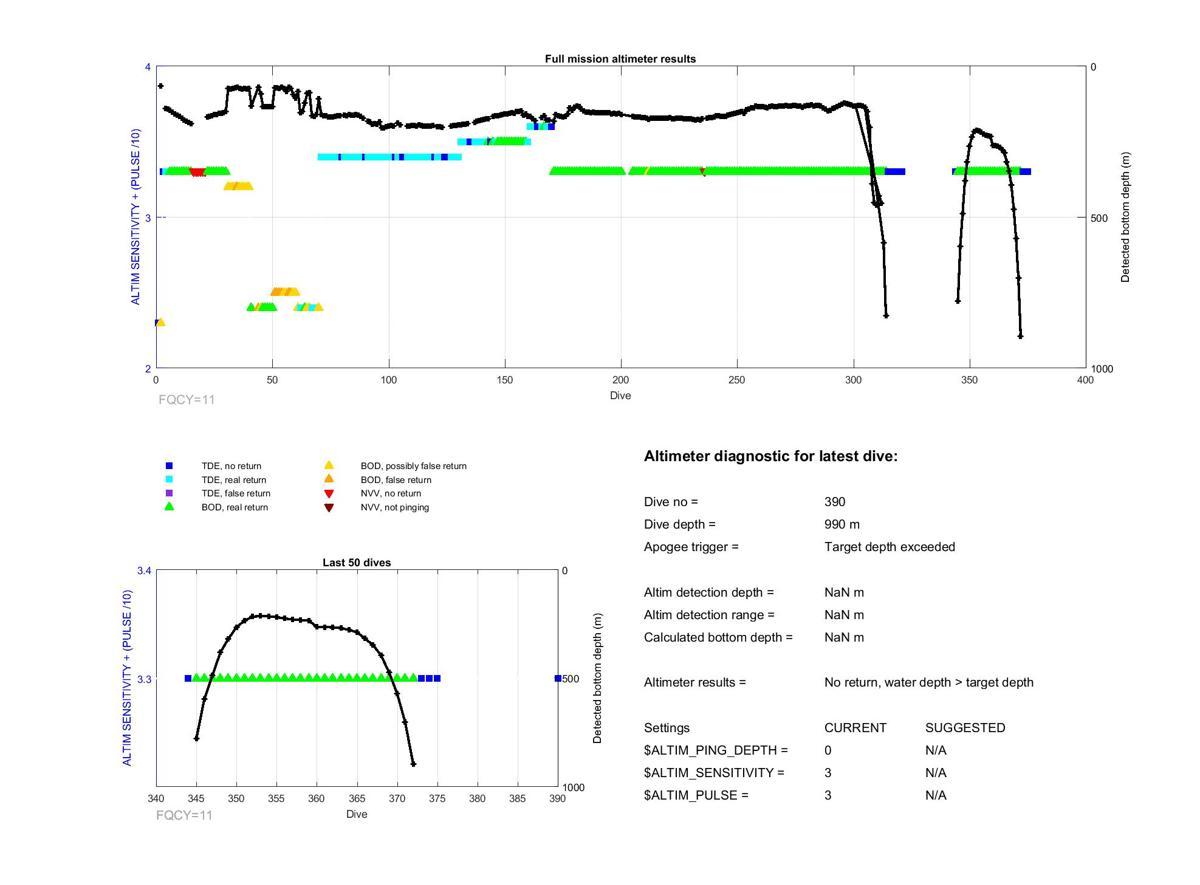Click the cyan square TDE real return legend marker
Screen dimensions: 1200x885
point(169,480)
